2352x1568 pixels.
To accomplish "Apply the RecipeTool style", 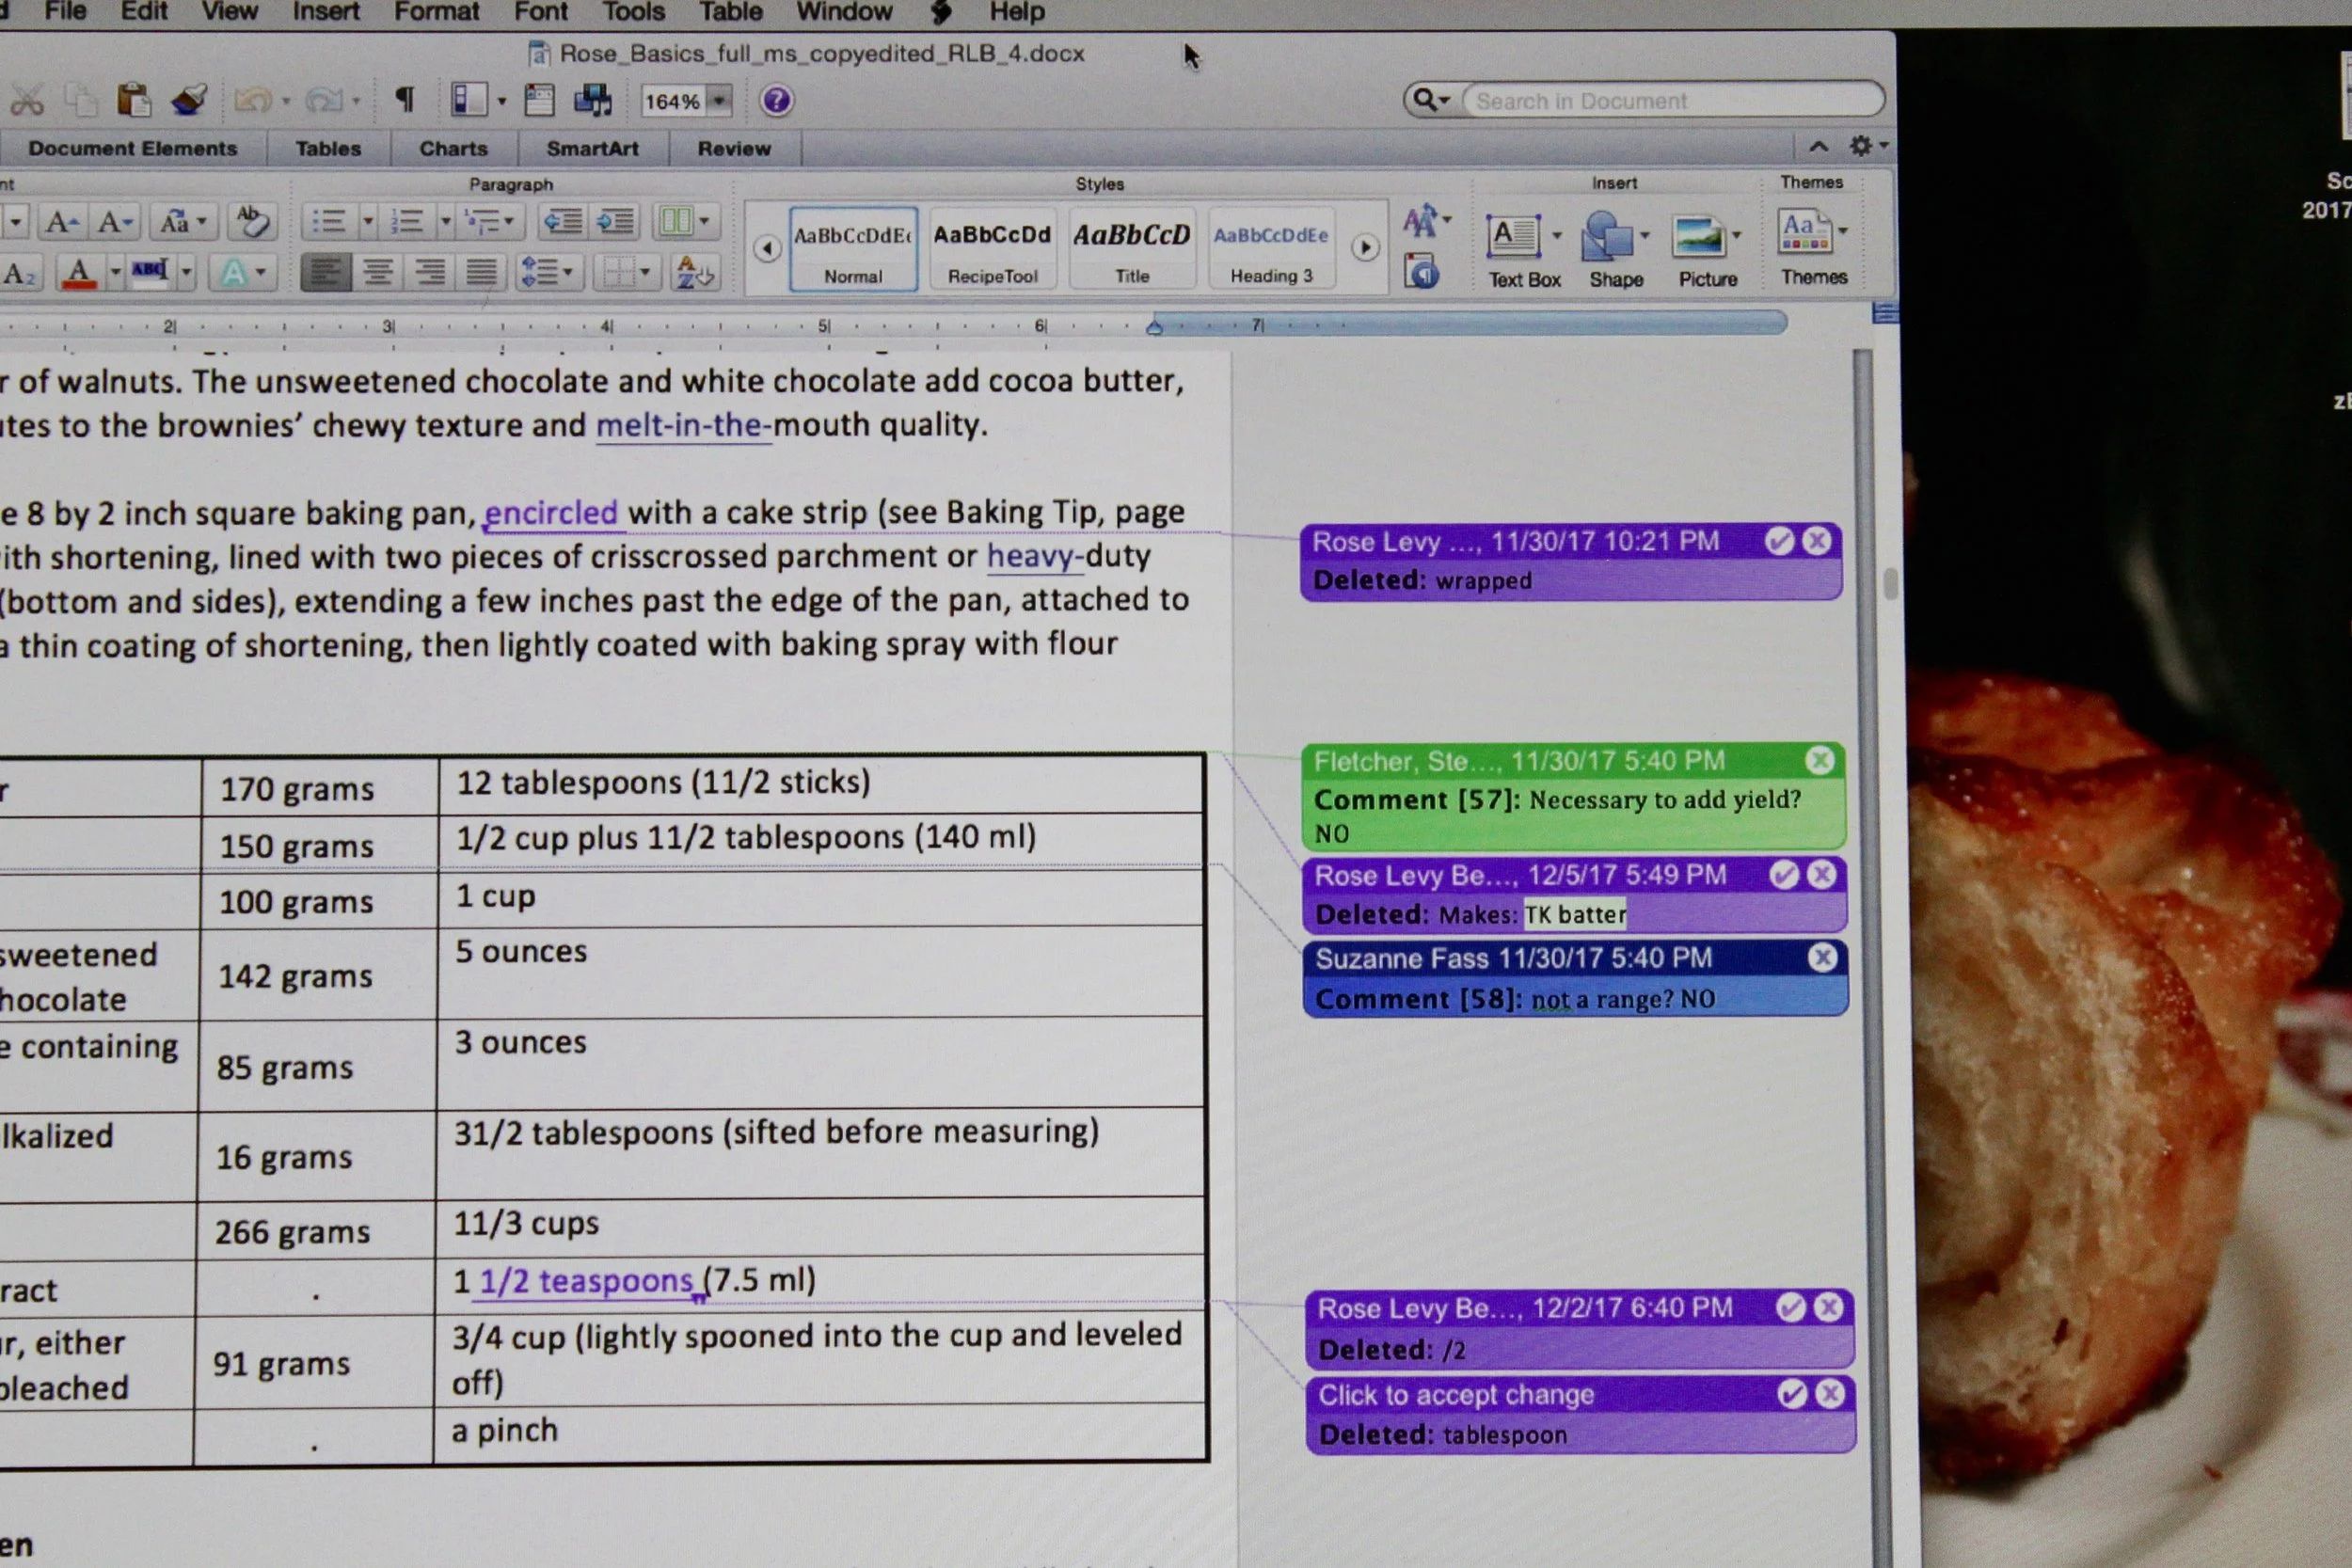I will point(992,250).
